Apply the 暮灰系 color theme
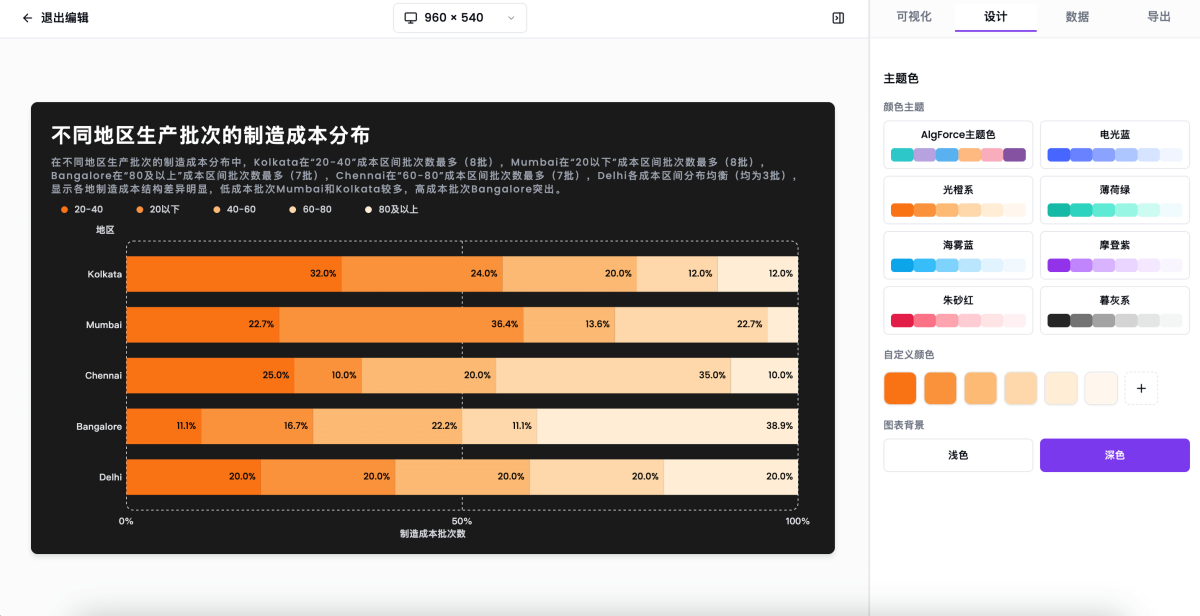This screenshot has width=1200, height=616. click(x=1114, y=310)
